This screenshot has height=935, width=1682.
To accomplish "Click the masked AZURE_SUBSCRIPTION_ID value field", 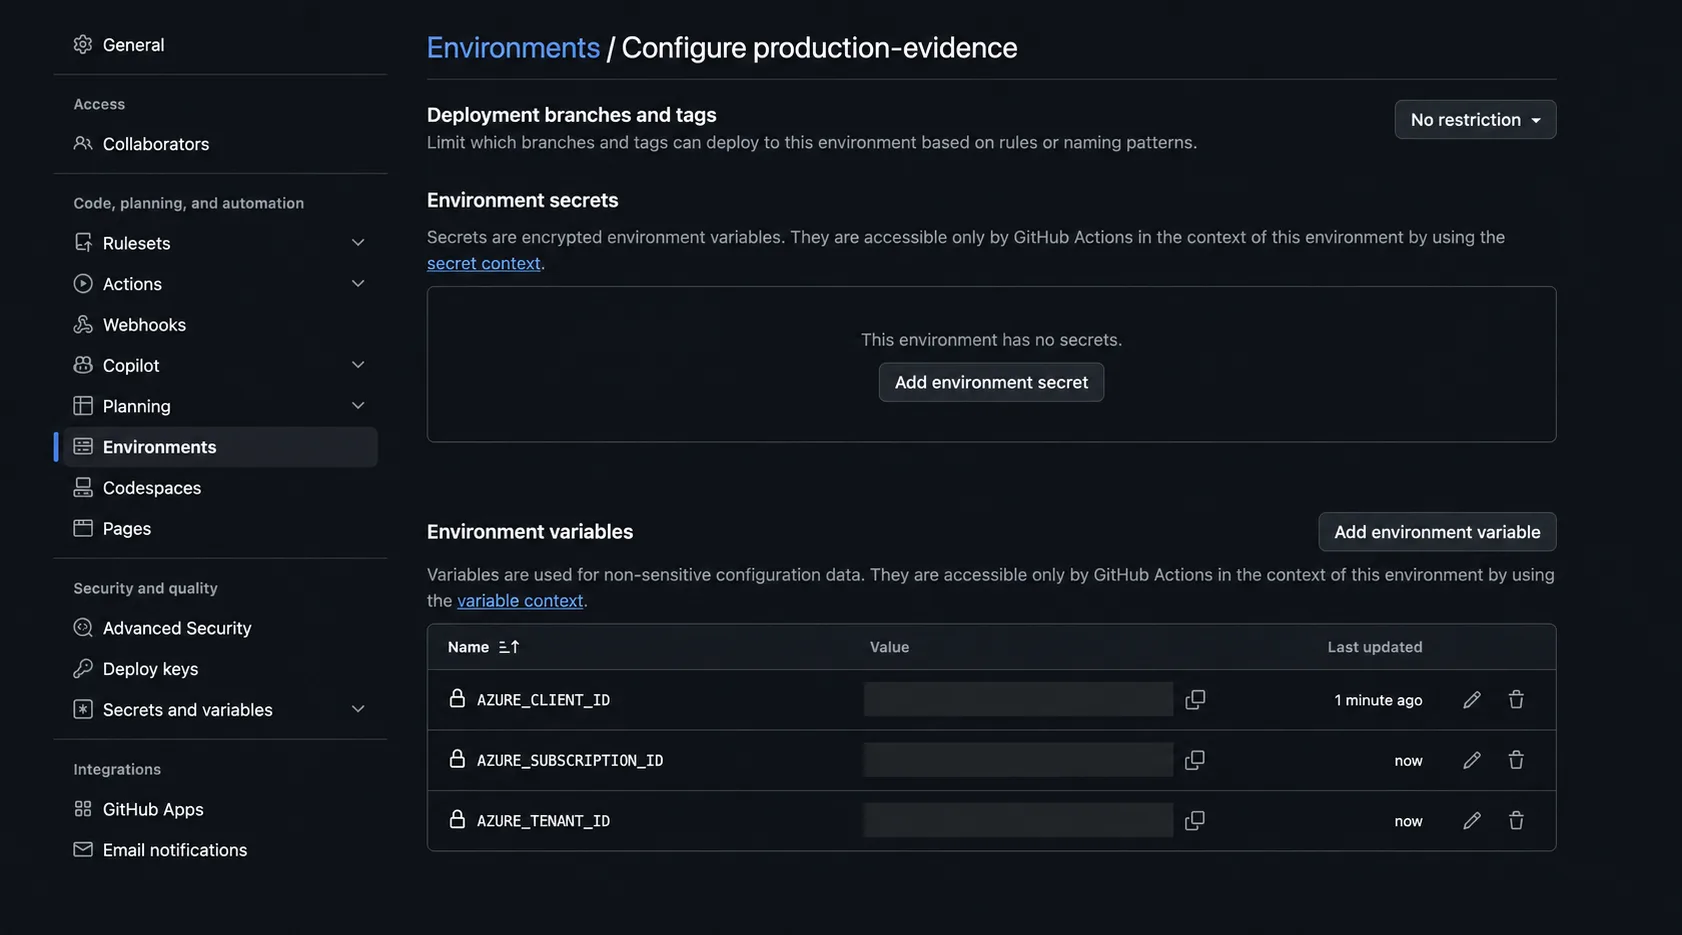I will [x=1018, y=760].
